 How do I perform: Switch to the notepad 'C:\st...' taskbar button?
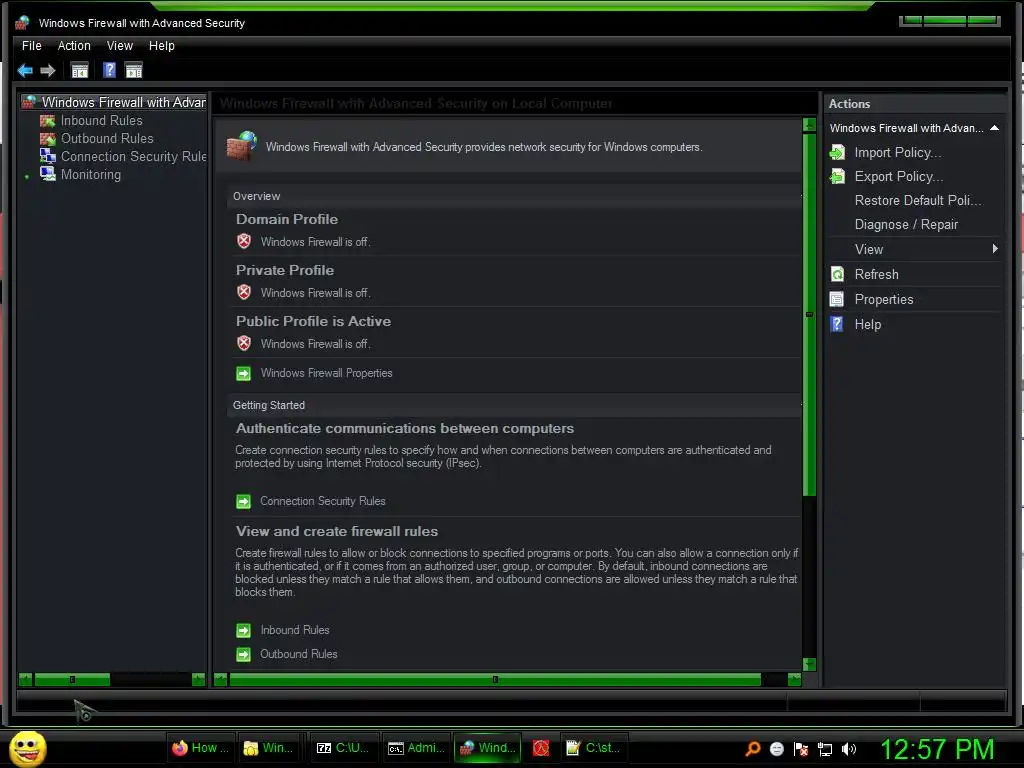click(593, 748)
